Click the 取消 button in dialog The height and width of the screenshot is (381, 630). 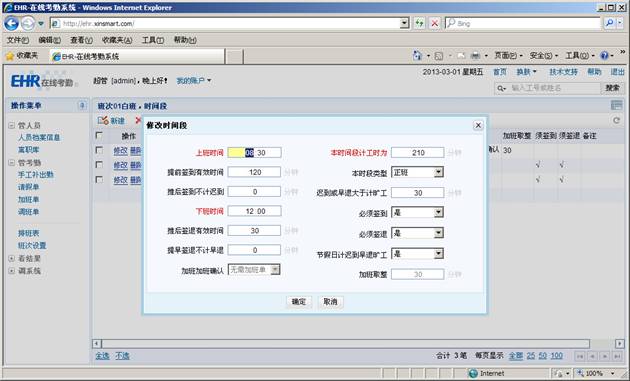(x=330, y=302)
